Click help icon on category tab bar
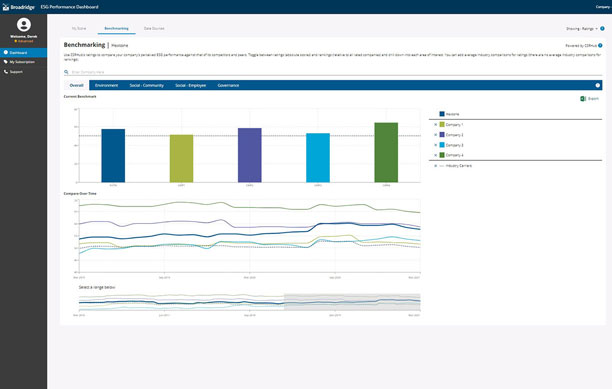This screenshot has height=389, width=612. (598, 85)
